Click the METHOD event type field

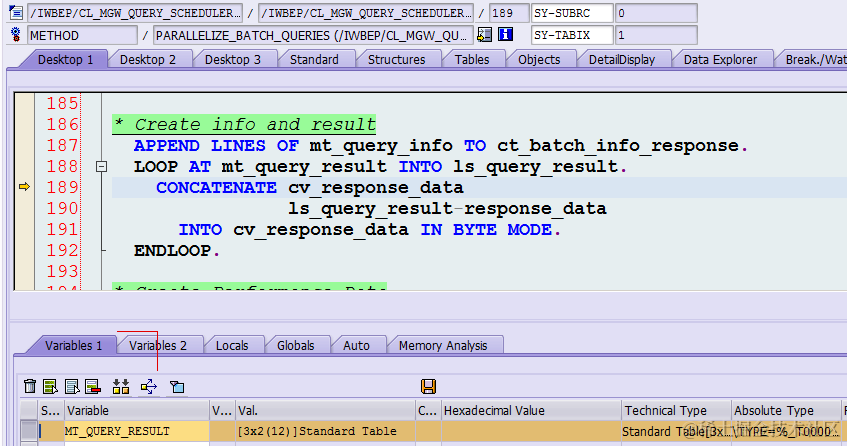pos(82,35)
